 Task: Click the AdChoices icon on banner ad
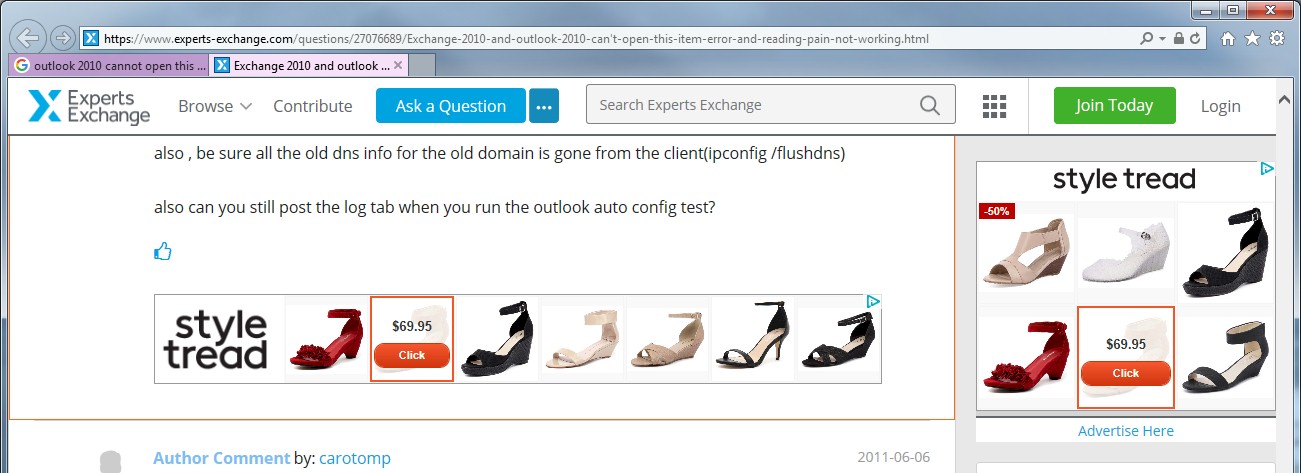pos(872,301)
